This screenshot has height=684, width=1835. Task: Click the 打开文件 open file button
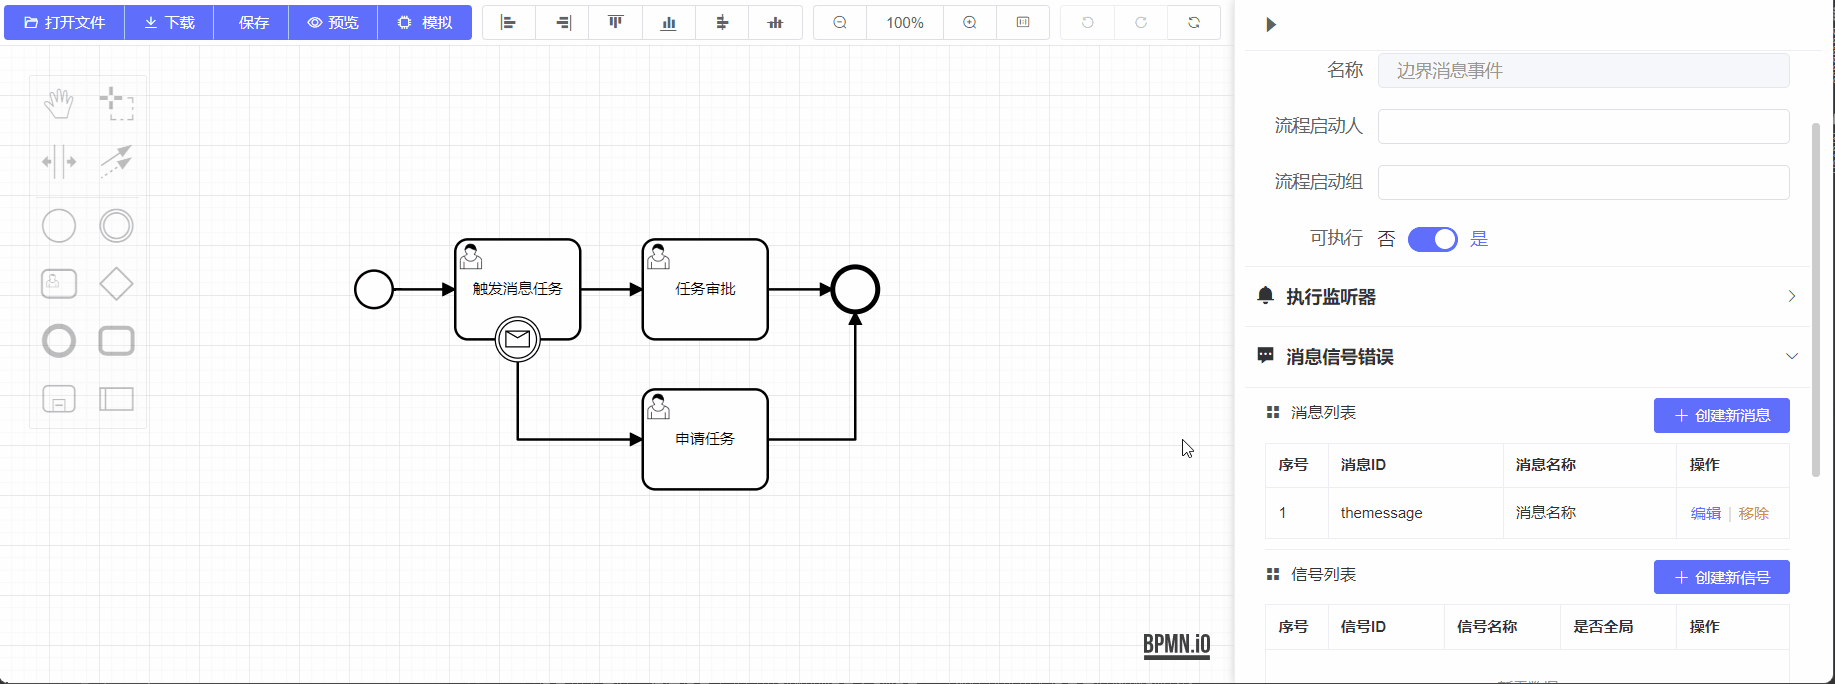tap(65, 22)
